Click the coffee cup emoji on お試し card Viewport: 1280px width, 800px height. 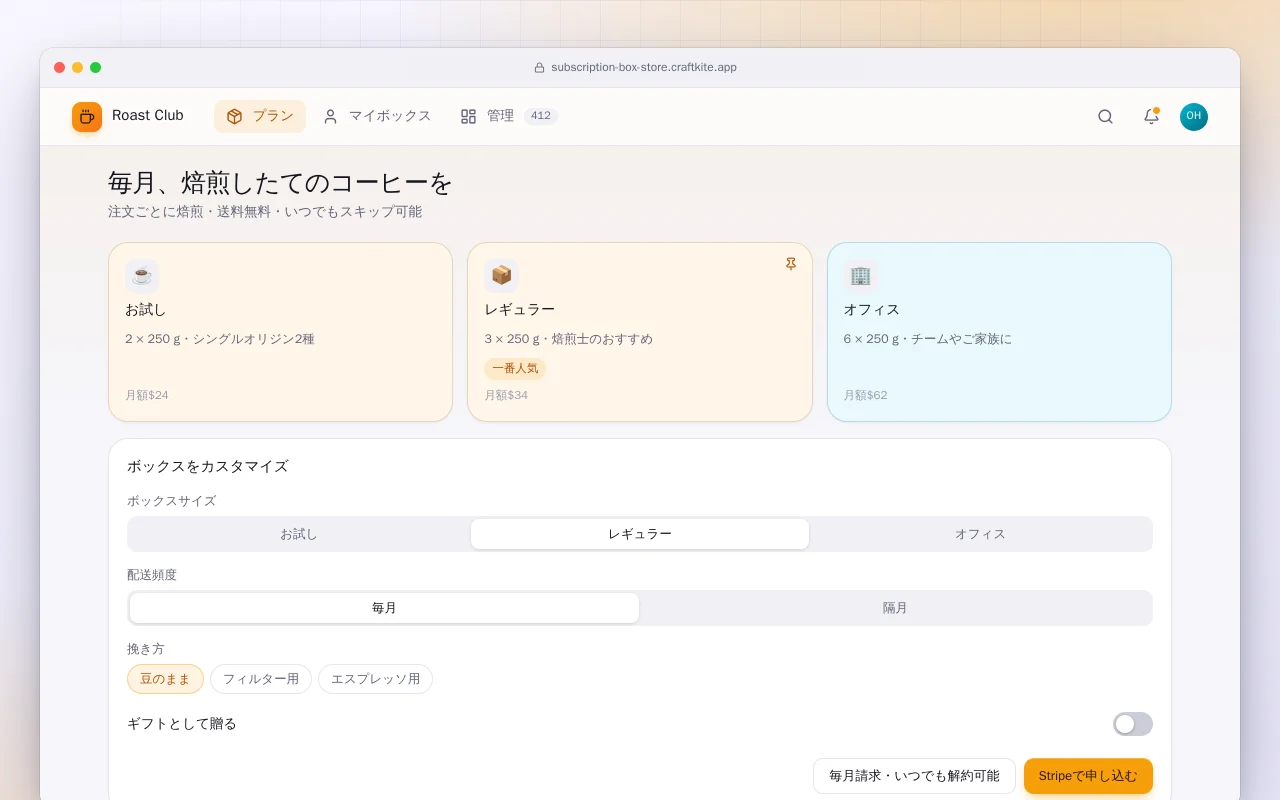point(142,275)
